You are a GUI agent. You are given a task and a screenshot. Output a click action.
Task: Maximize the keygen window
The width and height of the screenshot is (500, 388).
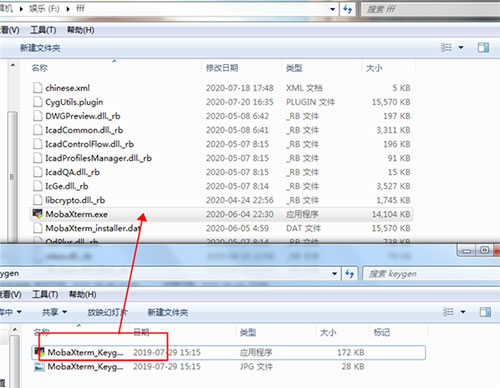pos(485,250)
